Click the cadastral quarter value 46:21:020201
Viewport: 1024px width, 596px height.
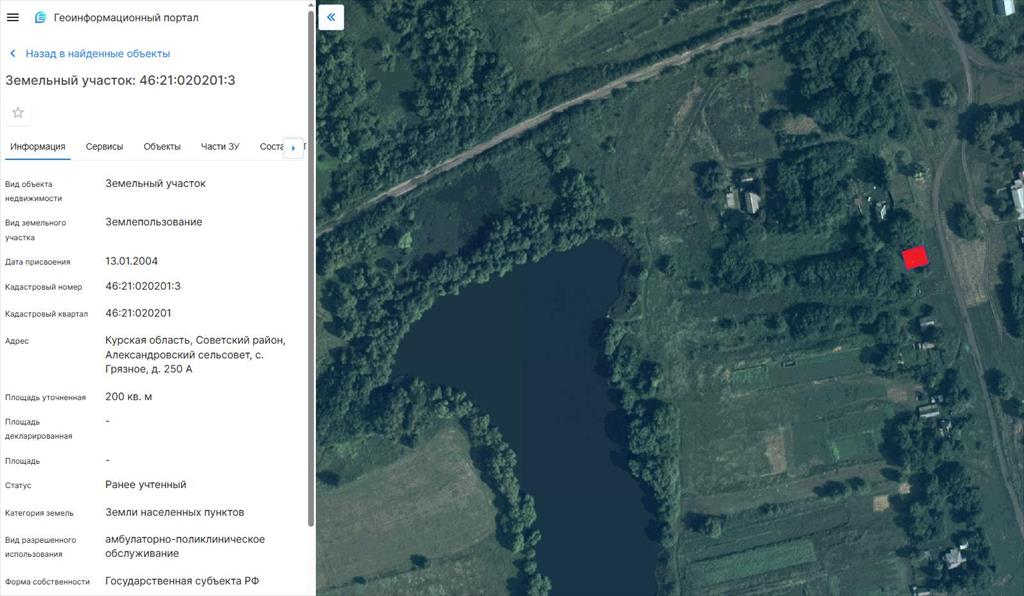click(x=138, y=313)
